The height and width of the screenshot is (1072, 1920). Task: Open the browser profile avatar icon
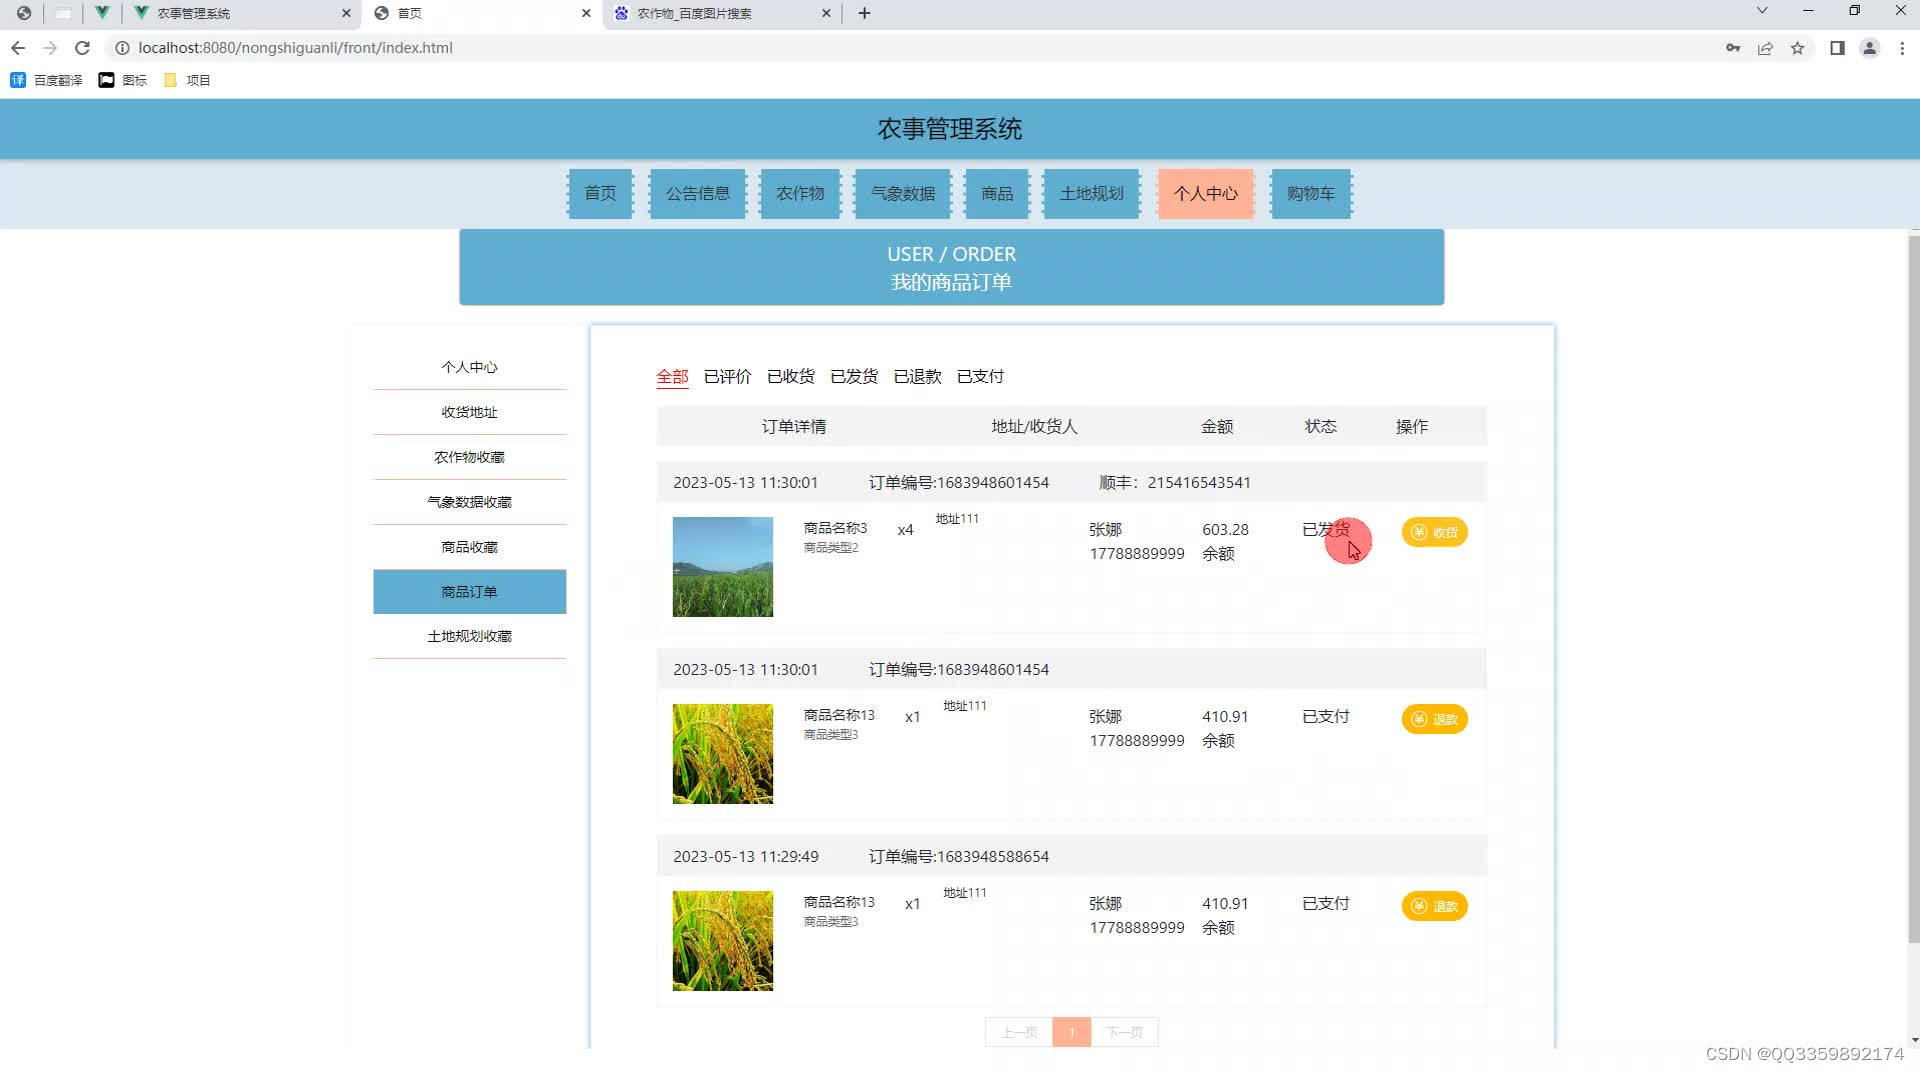(1869, 48)
